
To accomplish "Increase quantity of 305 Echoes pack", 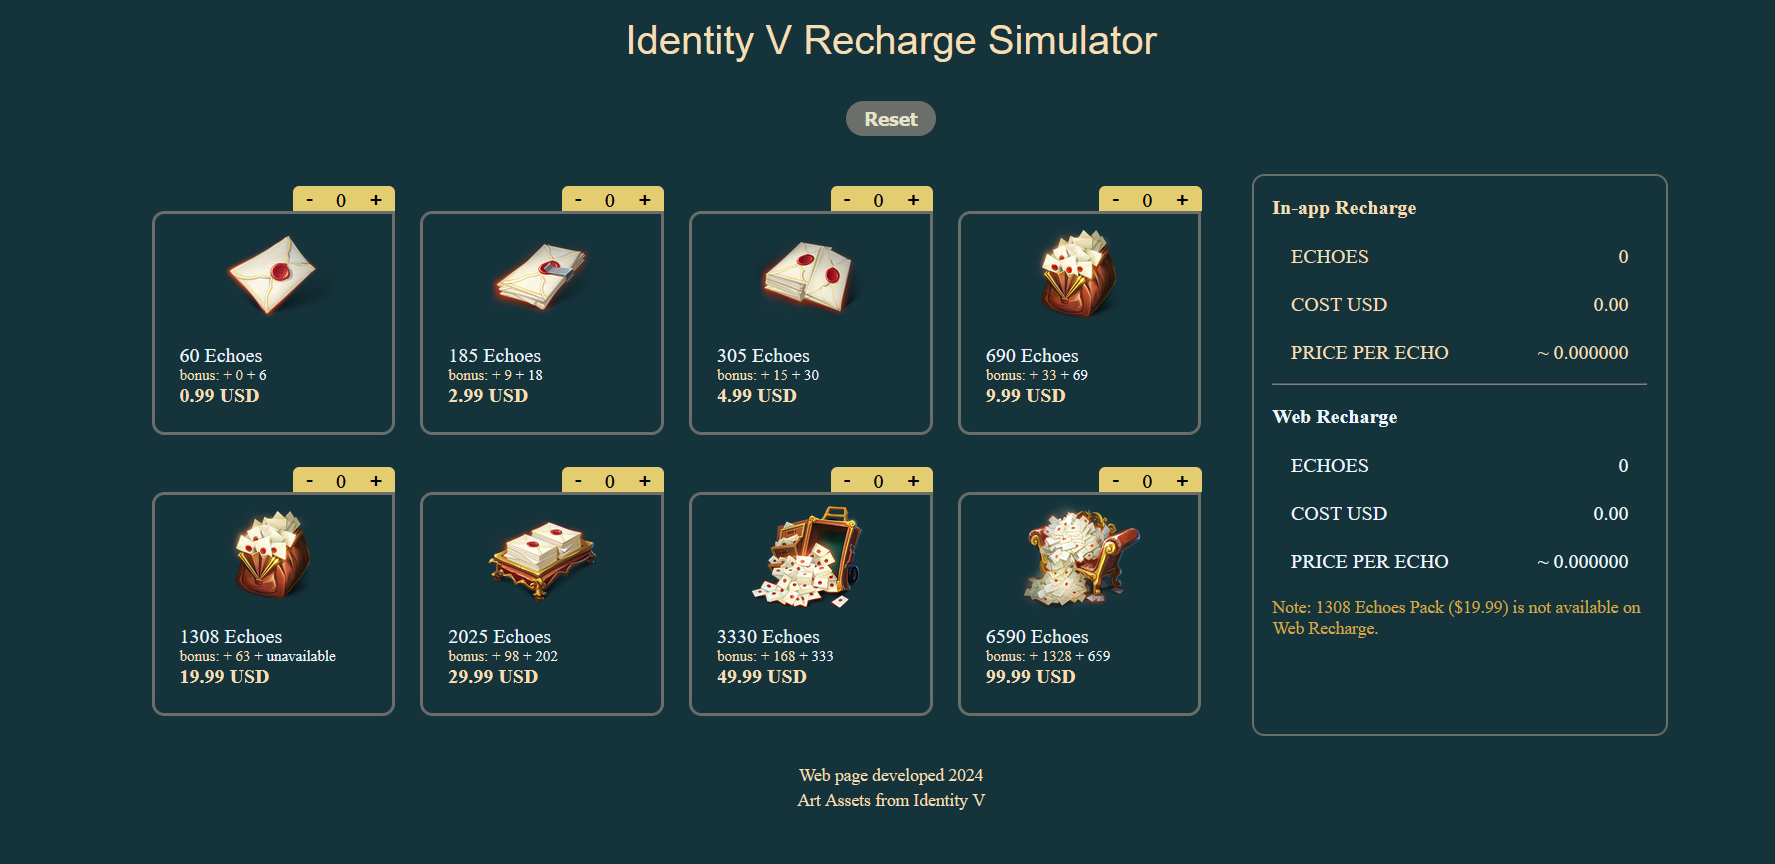I will click(914, 200).
